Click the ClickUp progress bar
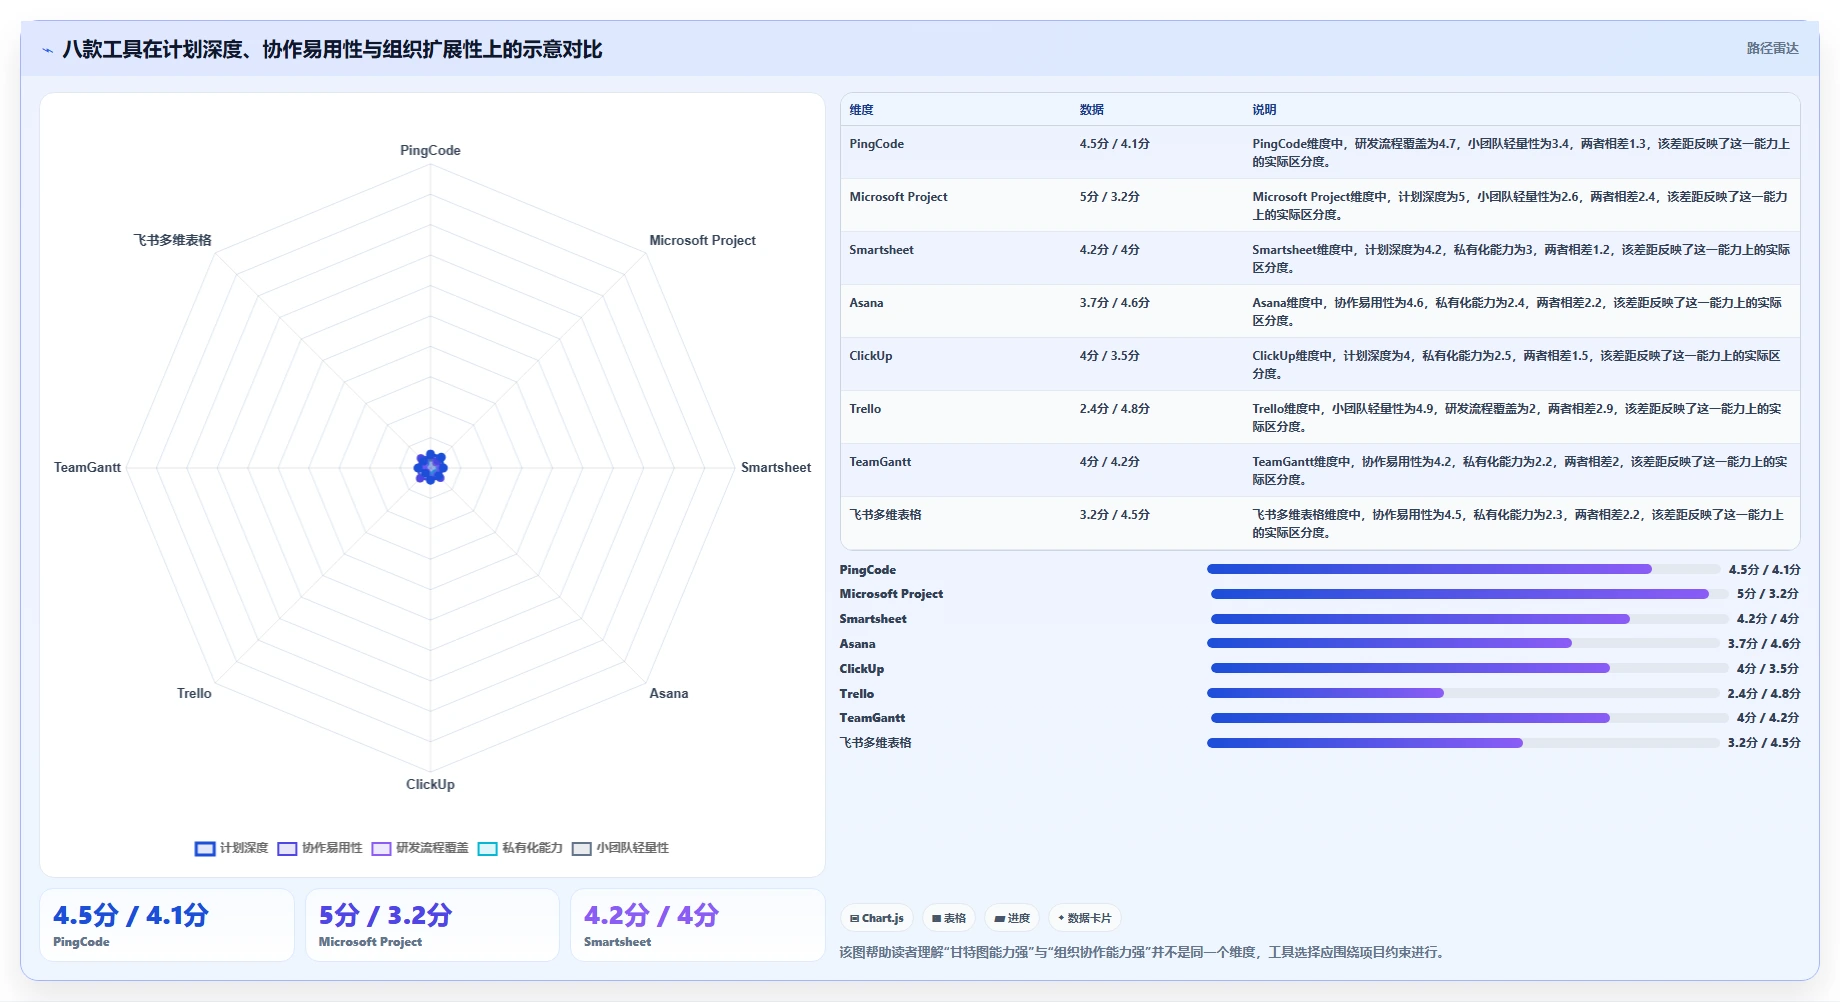The image size is (1840, 1002). click(1469, 668)
